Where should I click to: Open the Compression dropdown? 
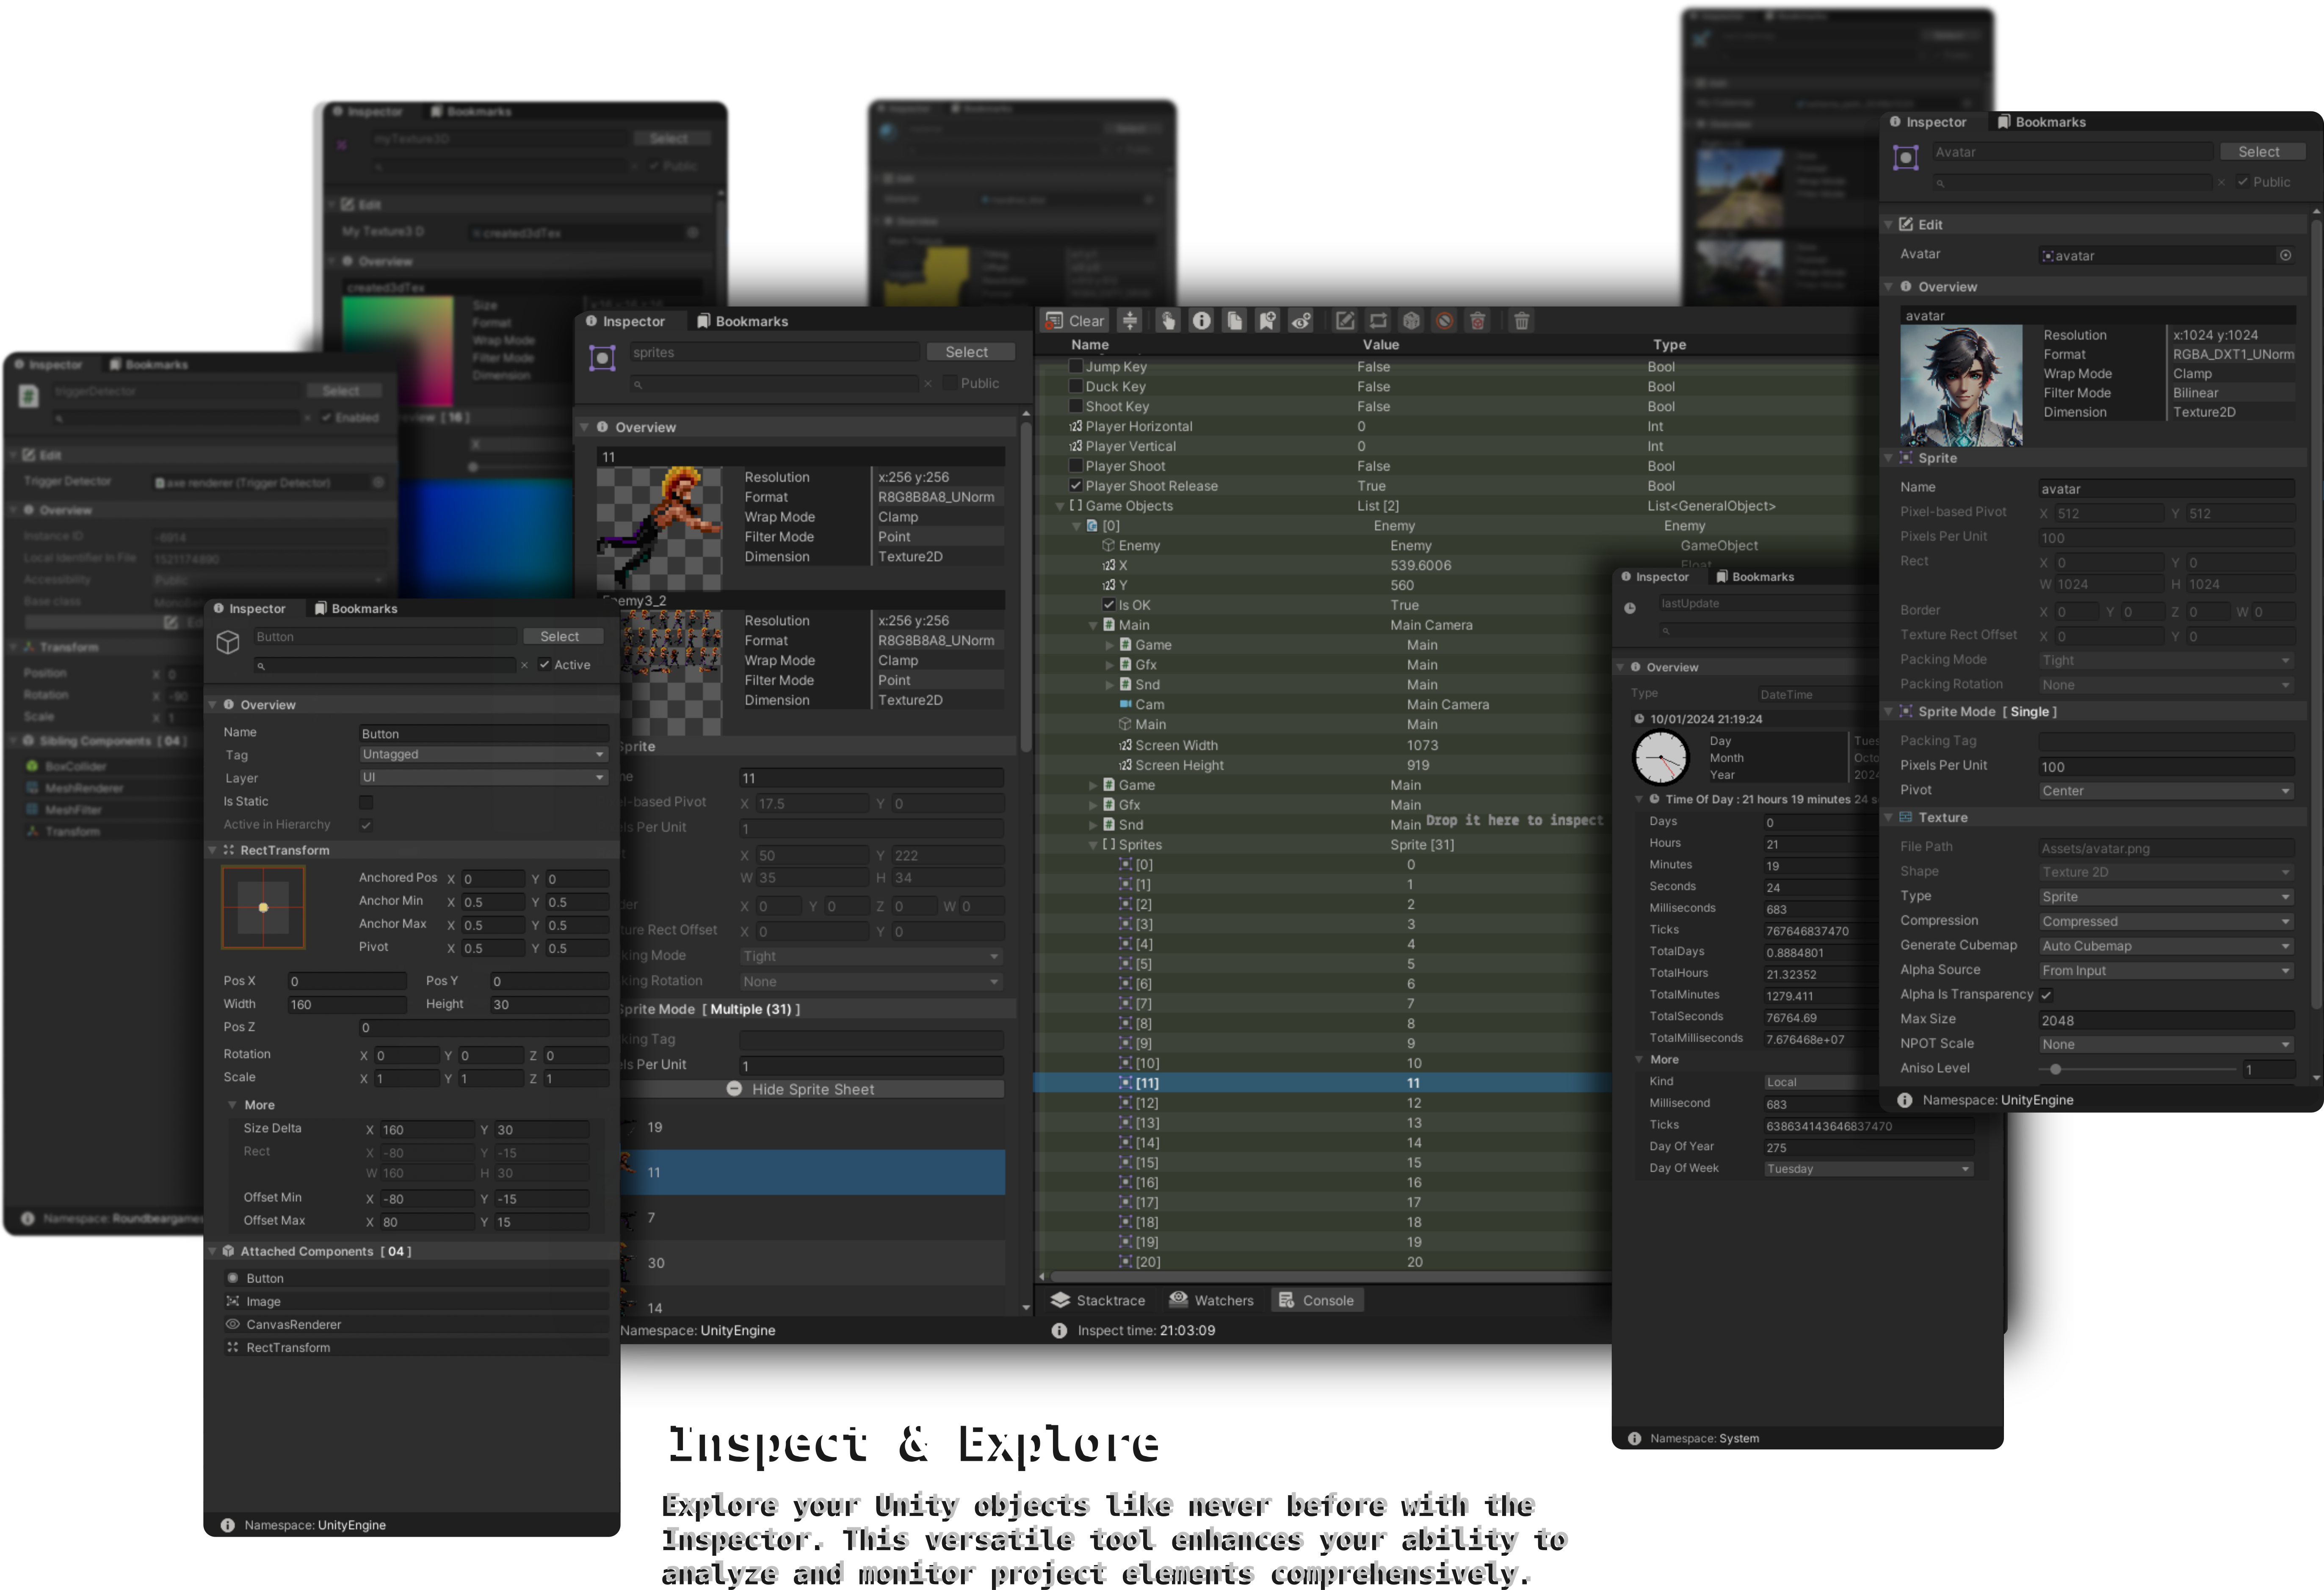(2166, 921)
